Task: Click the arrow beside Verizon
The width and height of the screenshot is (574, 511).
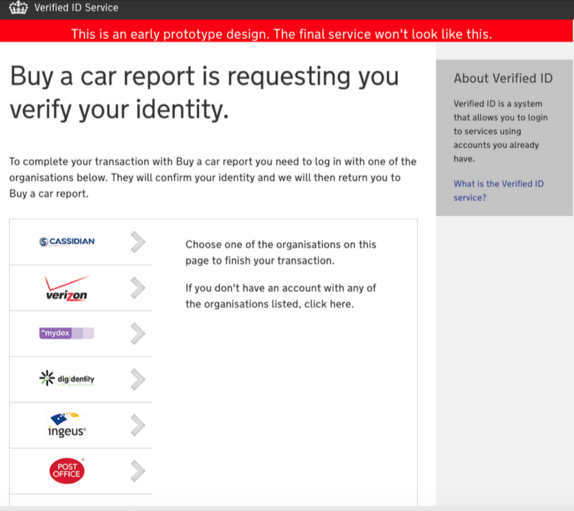Action: tap(138, 288)
